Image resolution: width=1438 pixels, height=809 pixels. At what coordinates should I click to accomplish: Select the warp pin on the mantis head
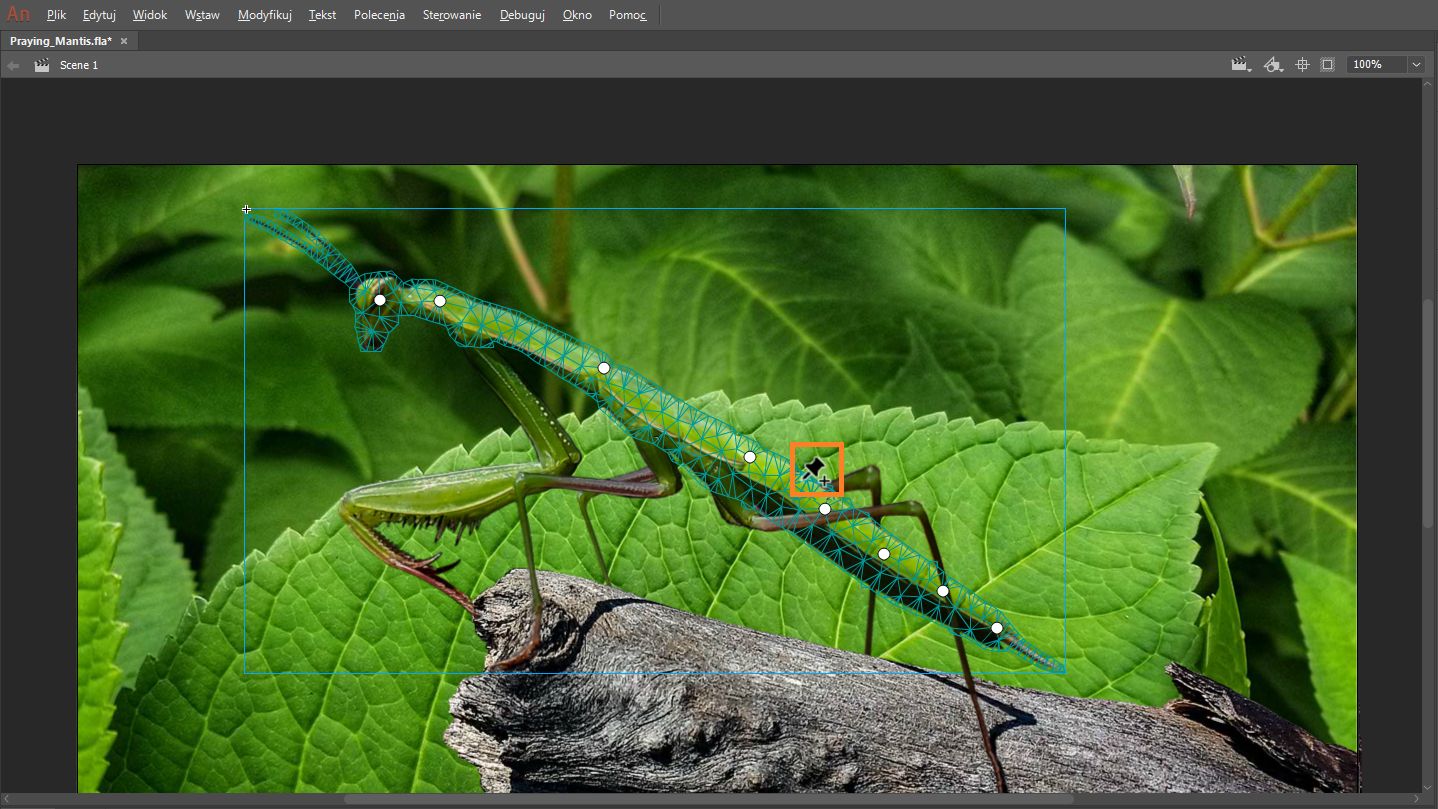(380, 300)
